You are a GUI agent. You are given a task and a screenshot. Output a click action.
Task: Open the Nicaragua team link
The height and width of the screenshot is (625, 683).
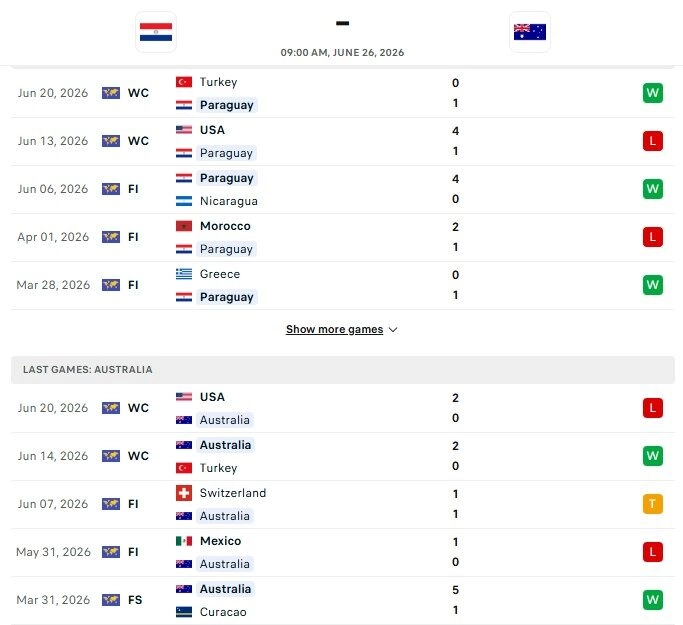tap(229, 201)
